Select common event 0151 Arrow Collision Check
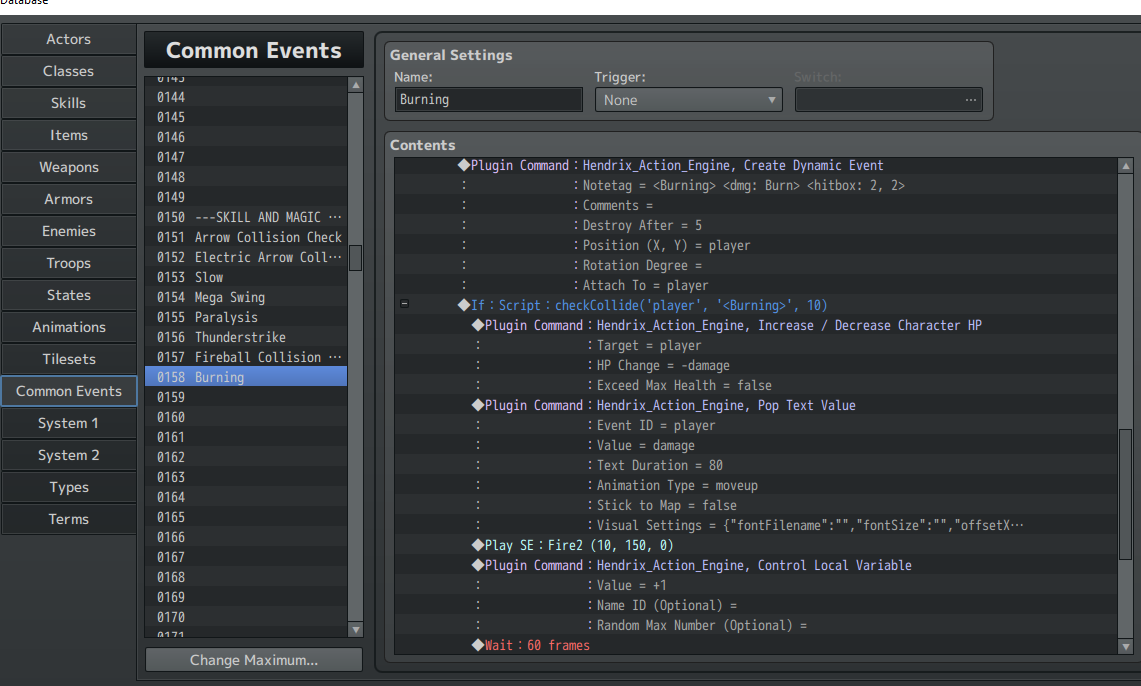The image size is (1141, 686). click(x=246, y=237)
